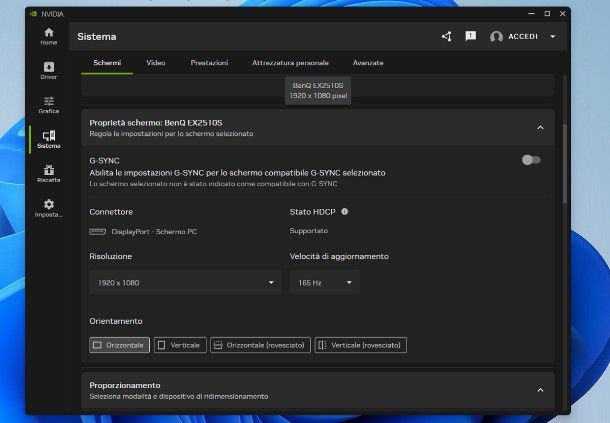Open the feedback notification icon
Image resolution: width=610 pixels, height=423 pixels.
471,36
